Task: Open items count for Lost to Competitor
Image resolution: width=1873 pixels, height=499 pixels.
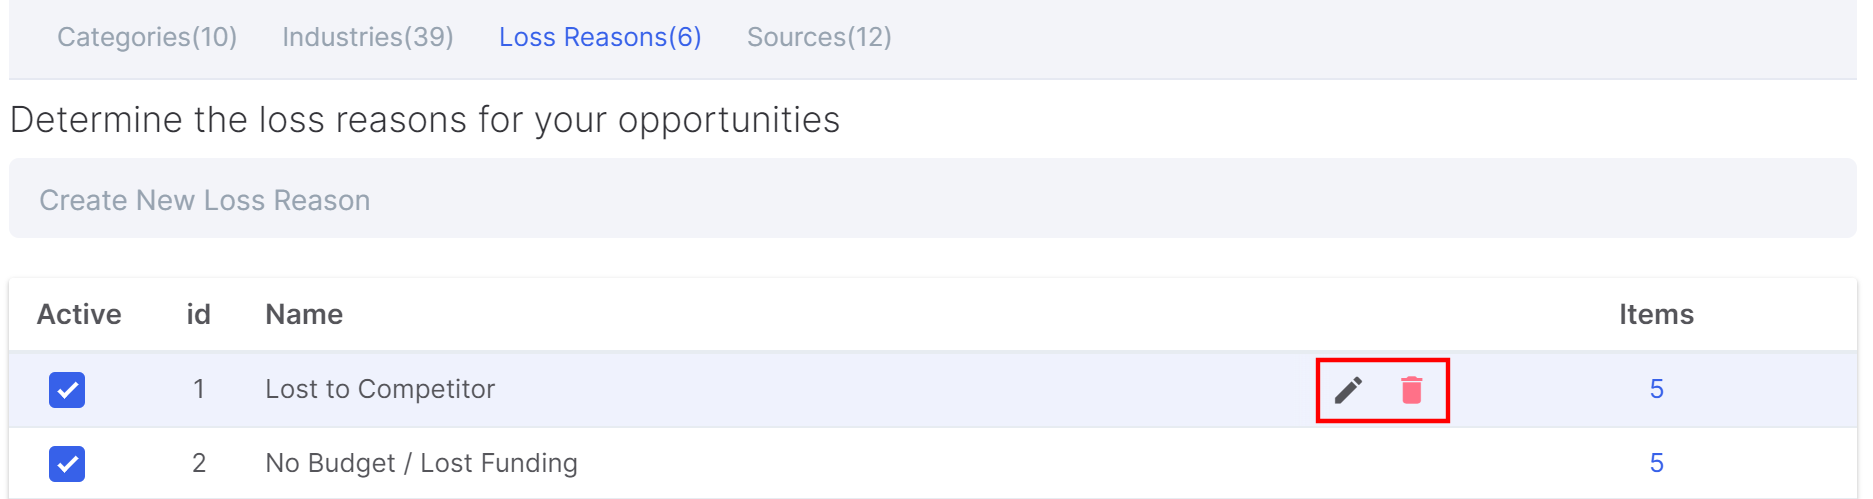Action: tap(1656, 389)
